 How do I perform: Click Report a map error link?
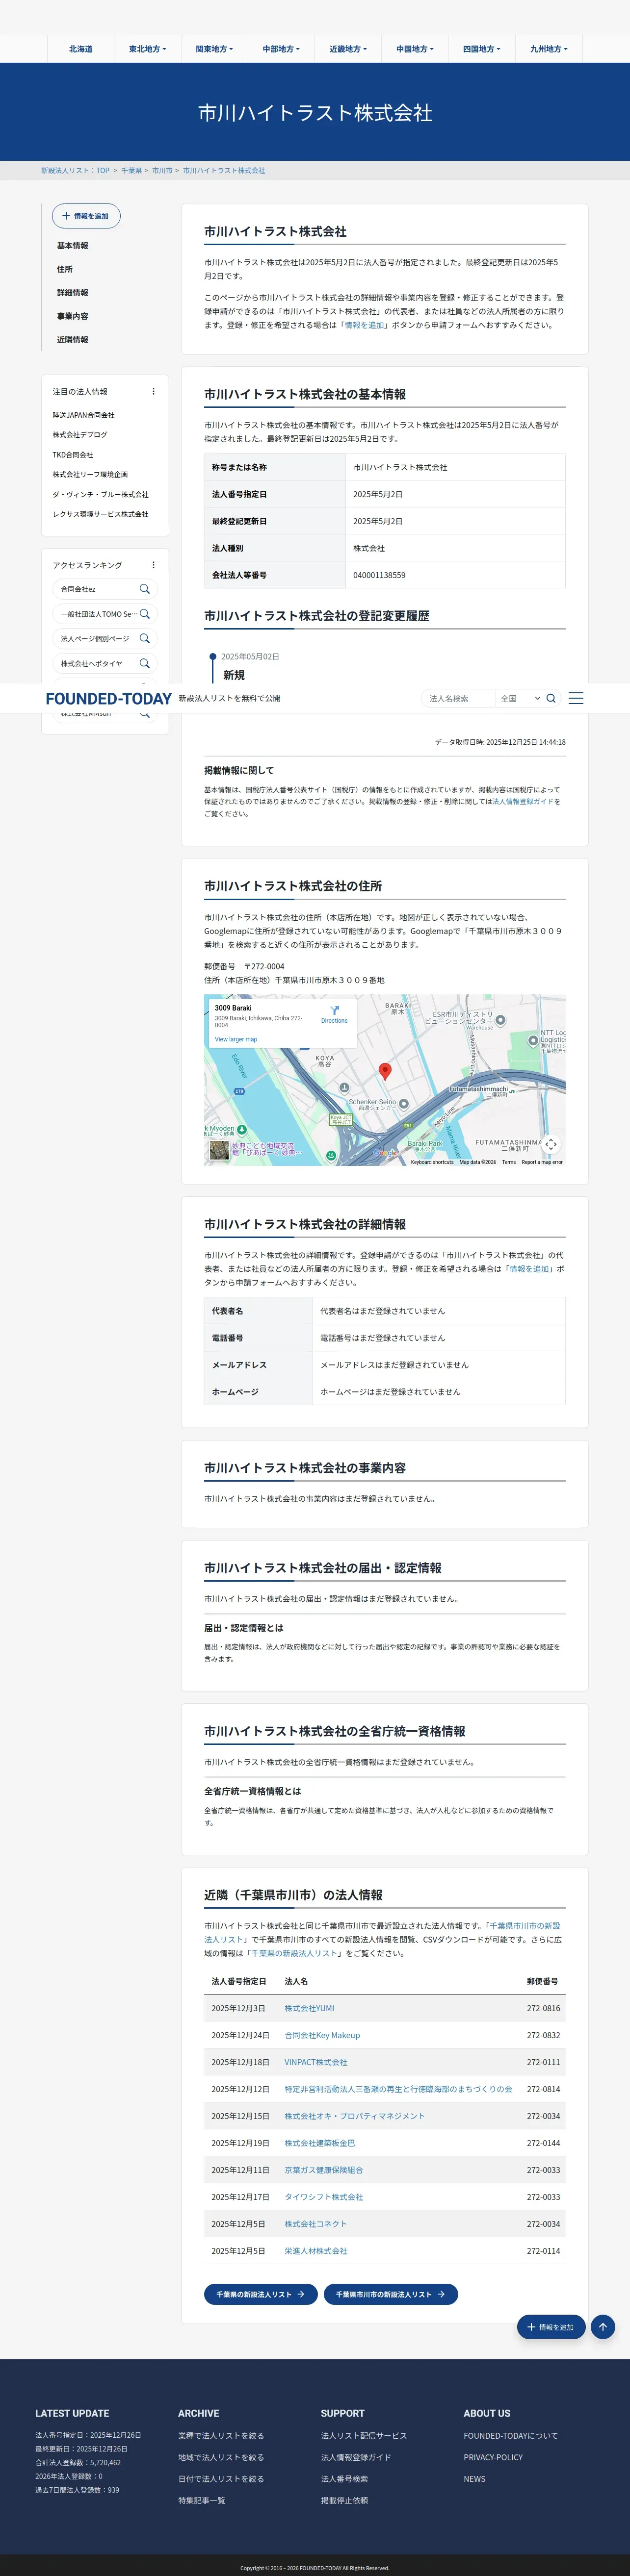542,1162
